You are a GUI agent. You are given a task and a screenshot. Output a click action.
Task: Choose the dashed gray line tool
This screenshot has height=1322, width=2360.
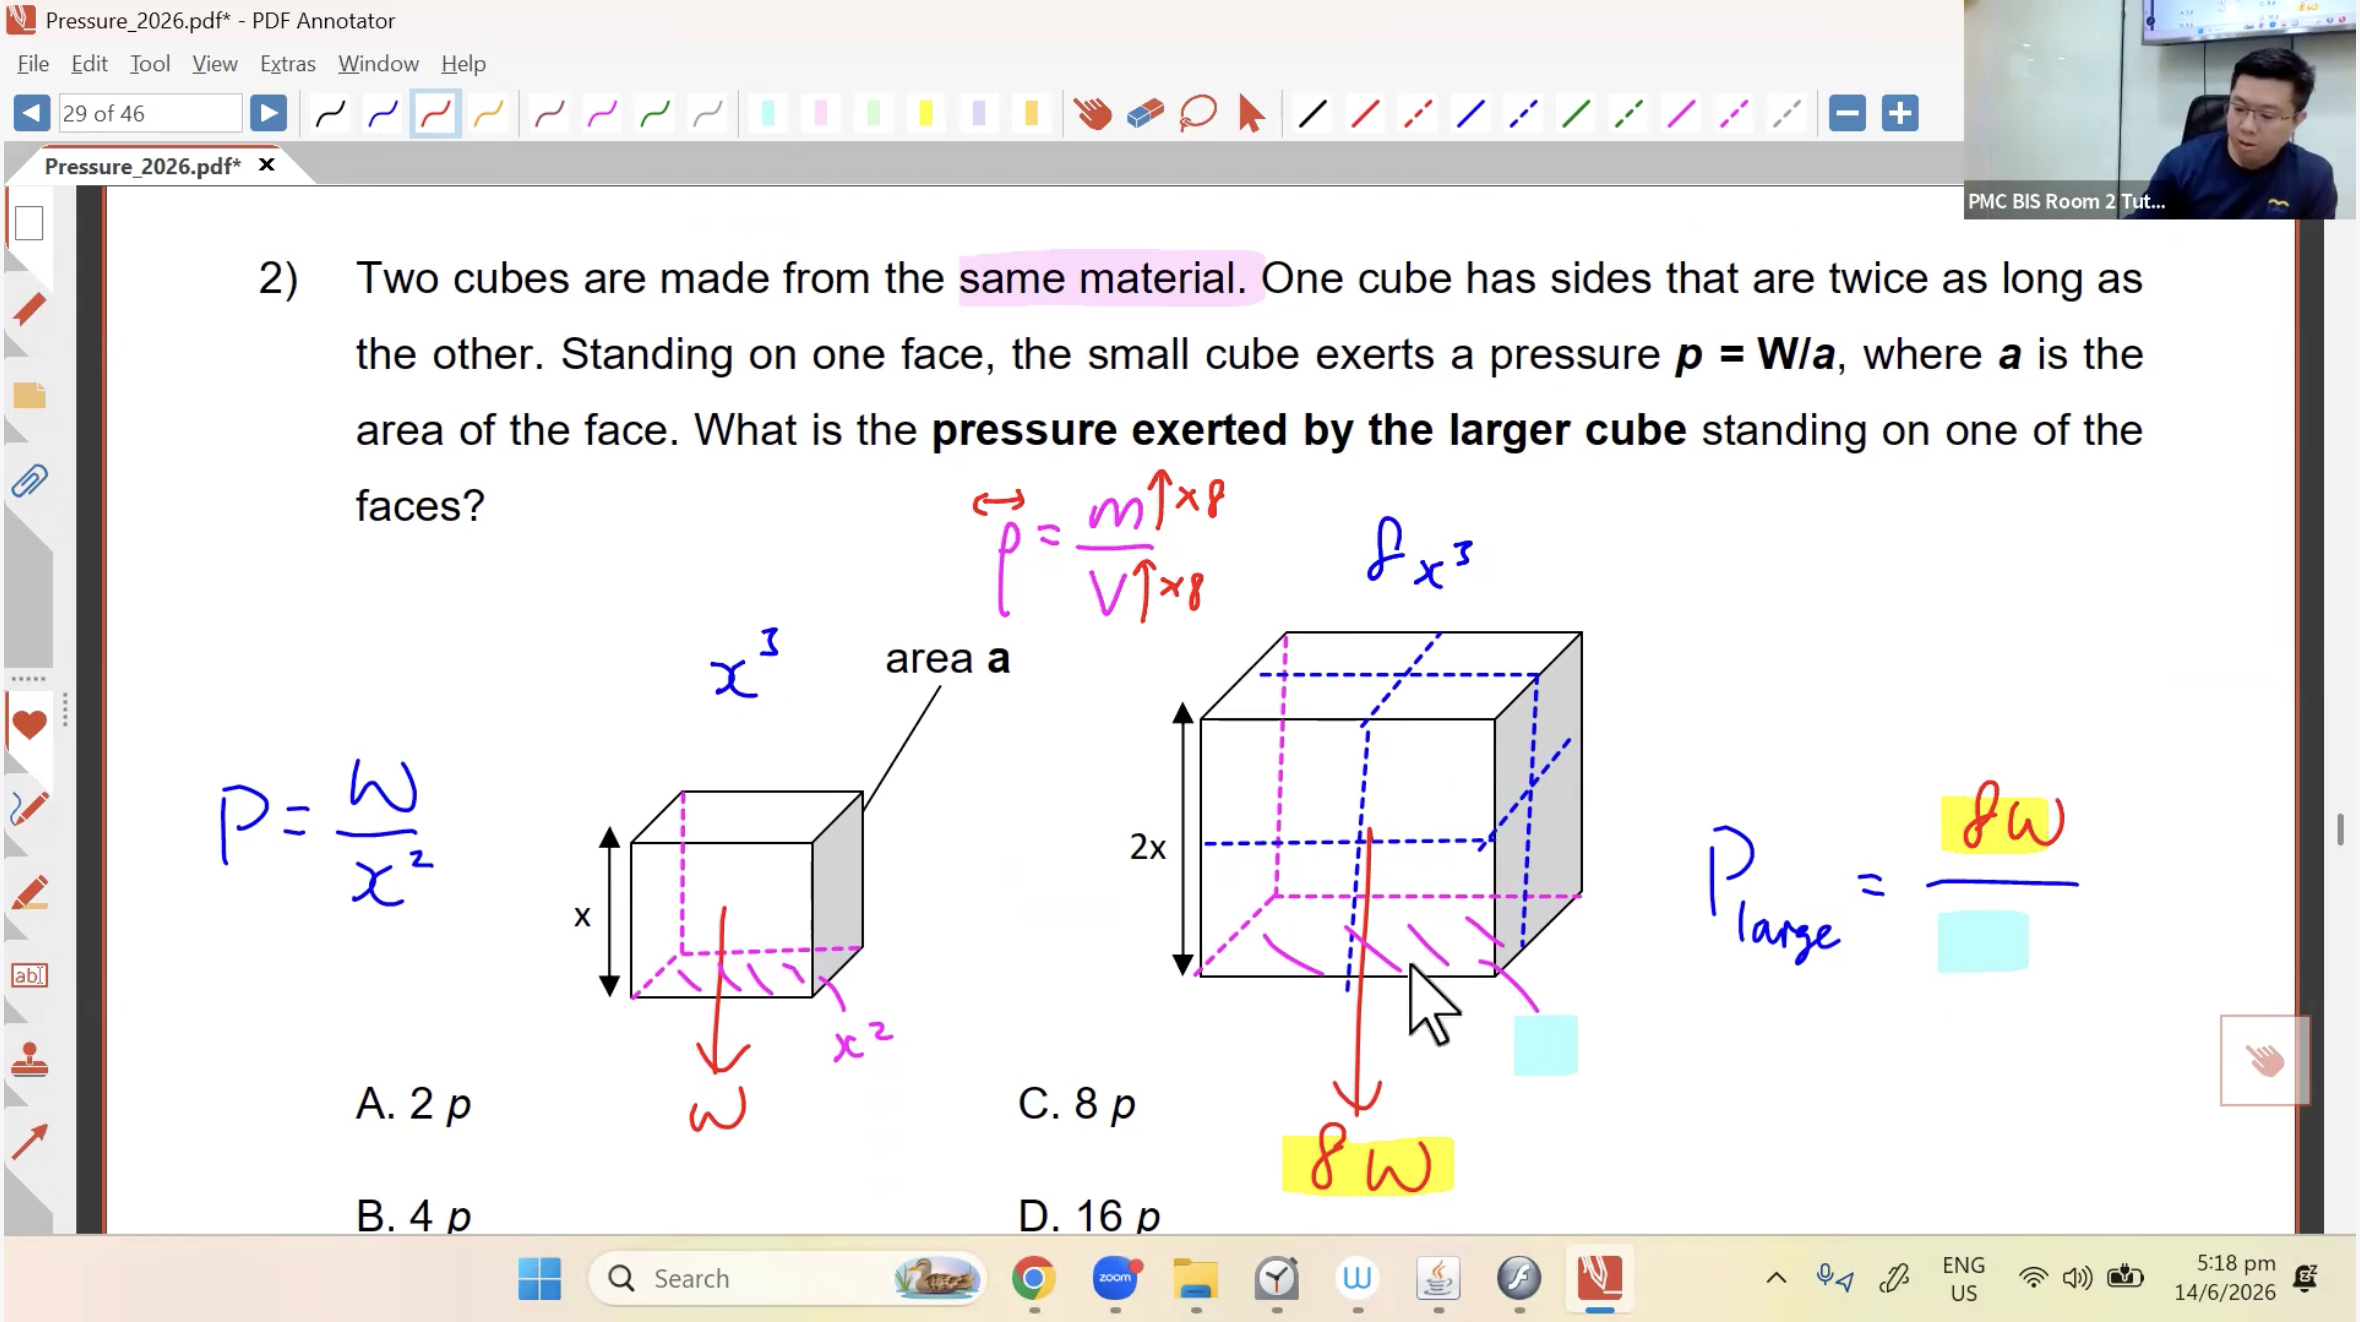(x=1787, y=114)
